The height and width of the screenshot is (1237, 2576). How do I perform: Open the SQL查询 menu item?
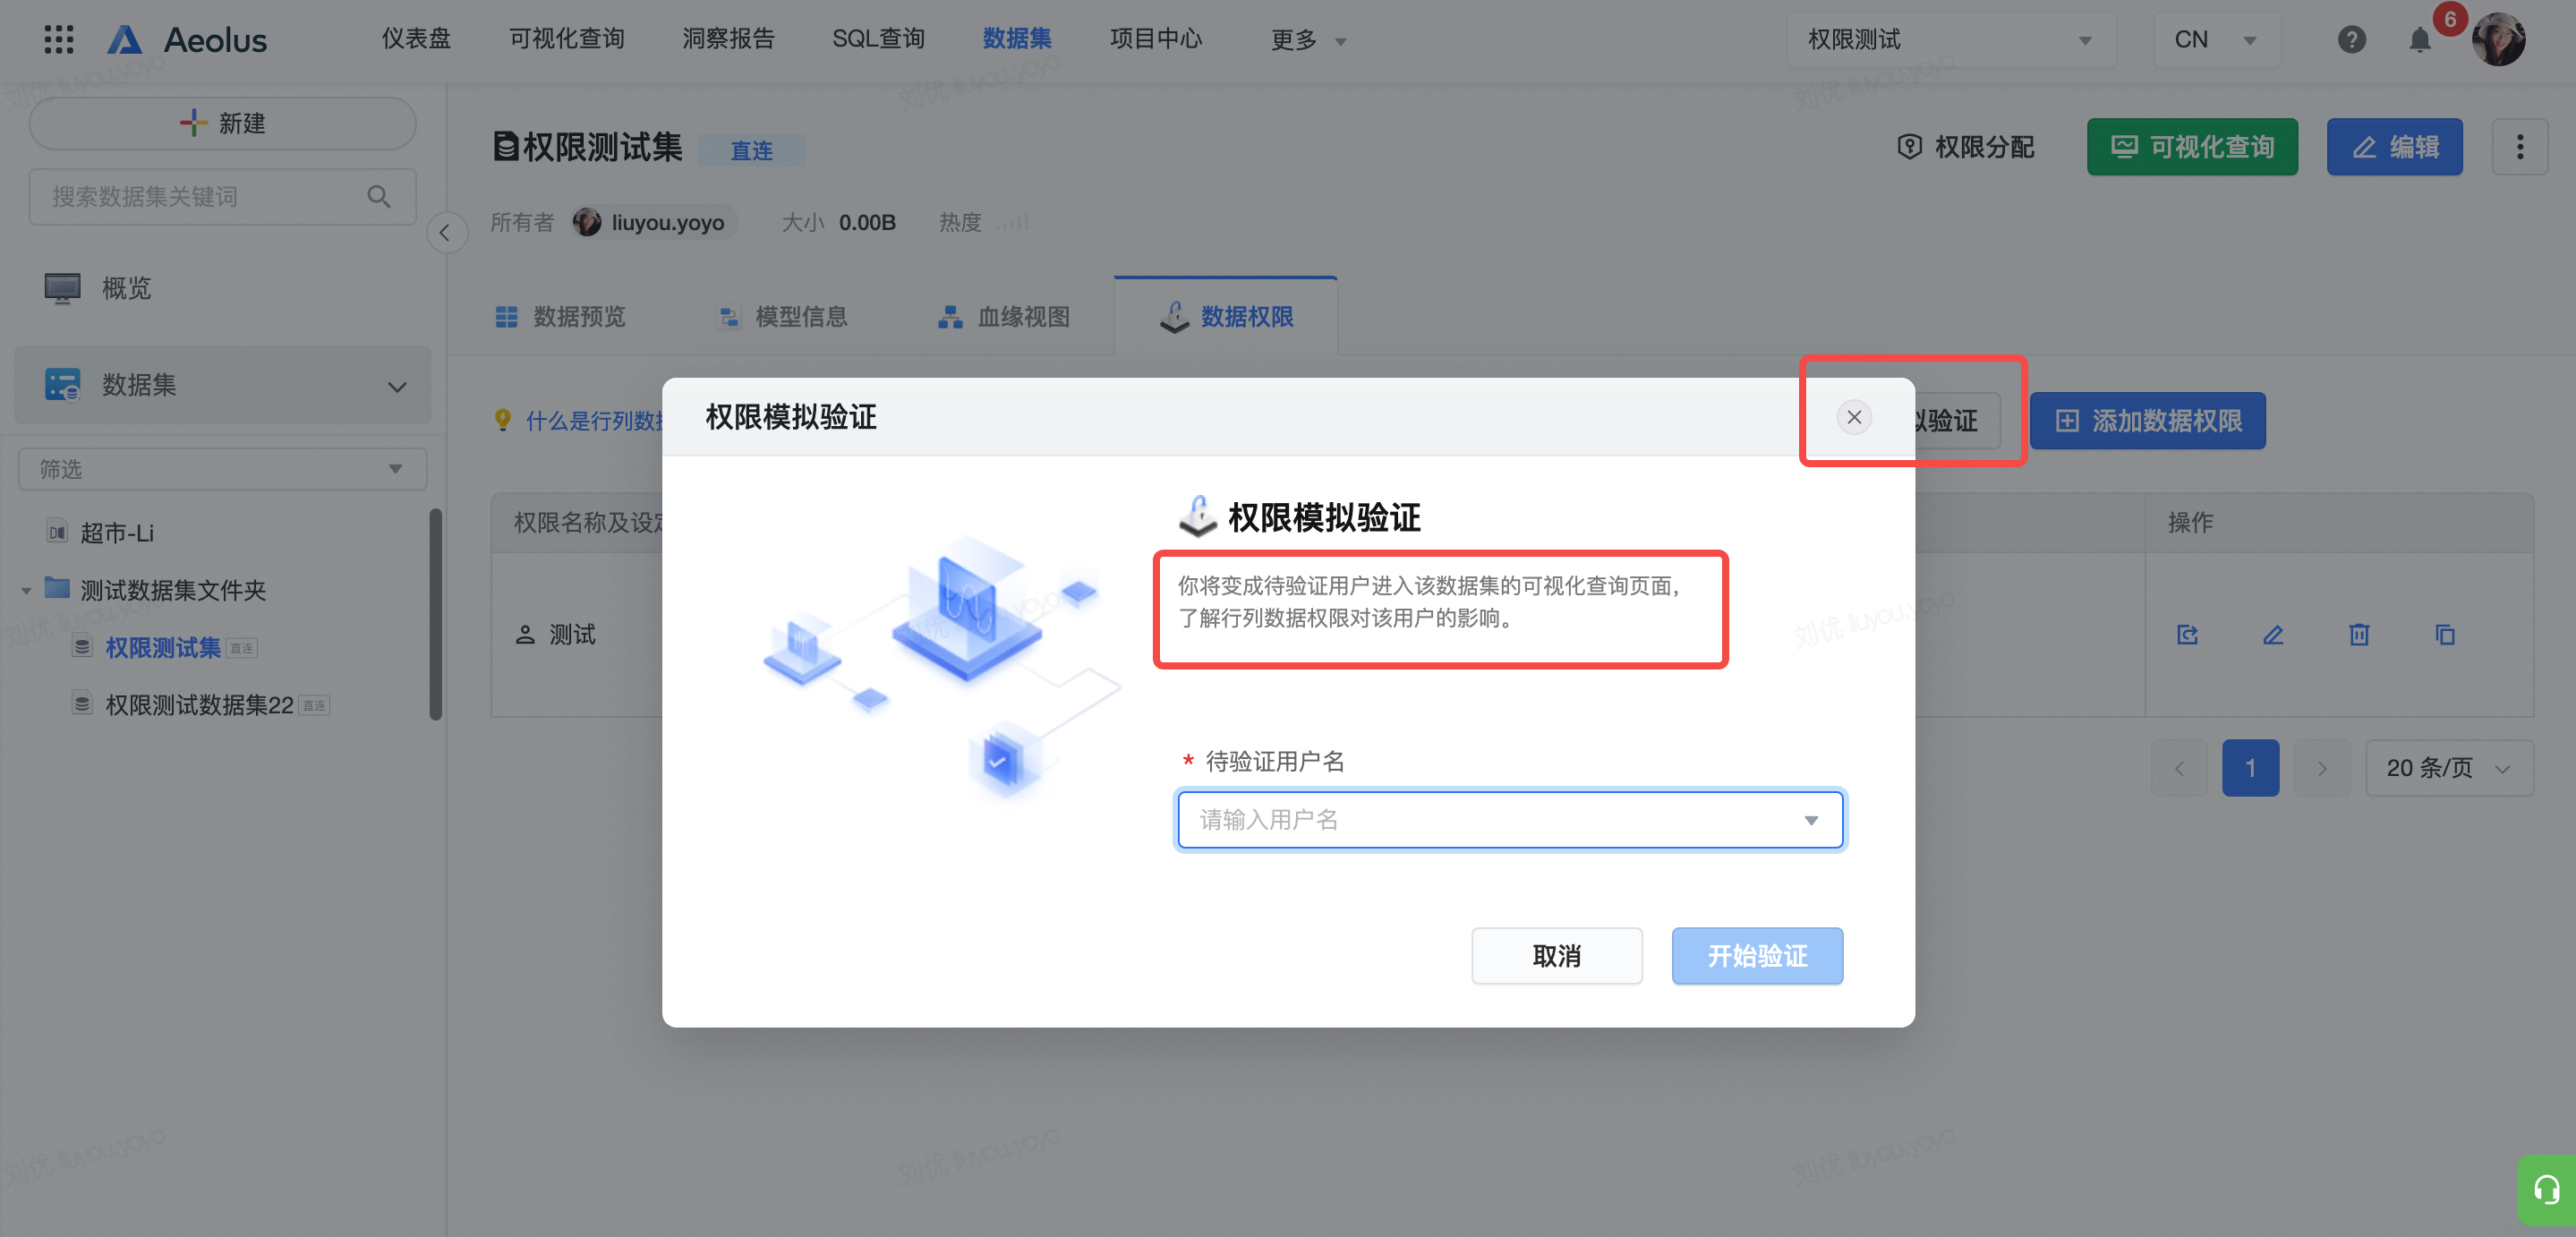click(x=877, y=39)
